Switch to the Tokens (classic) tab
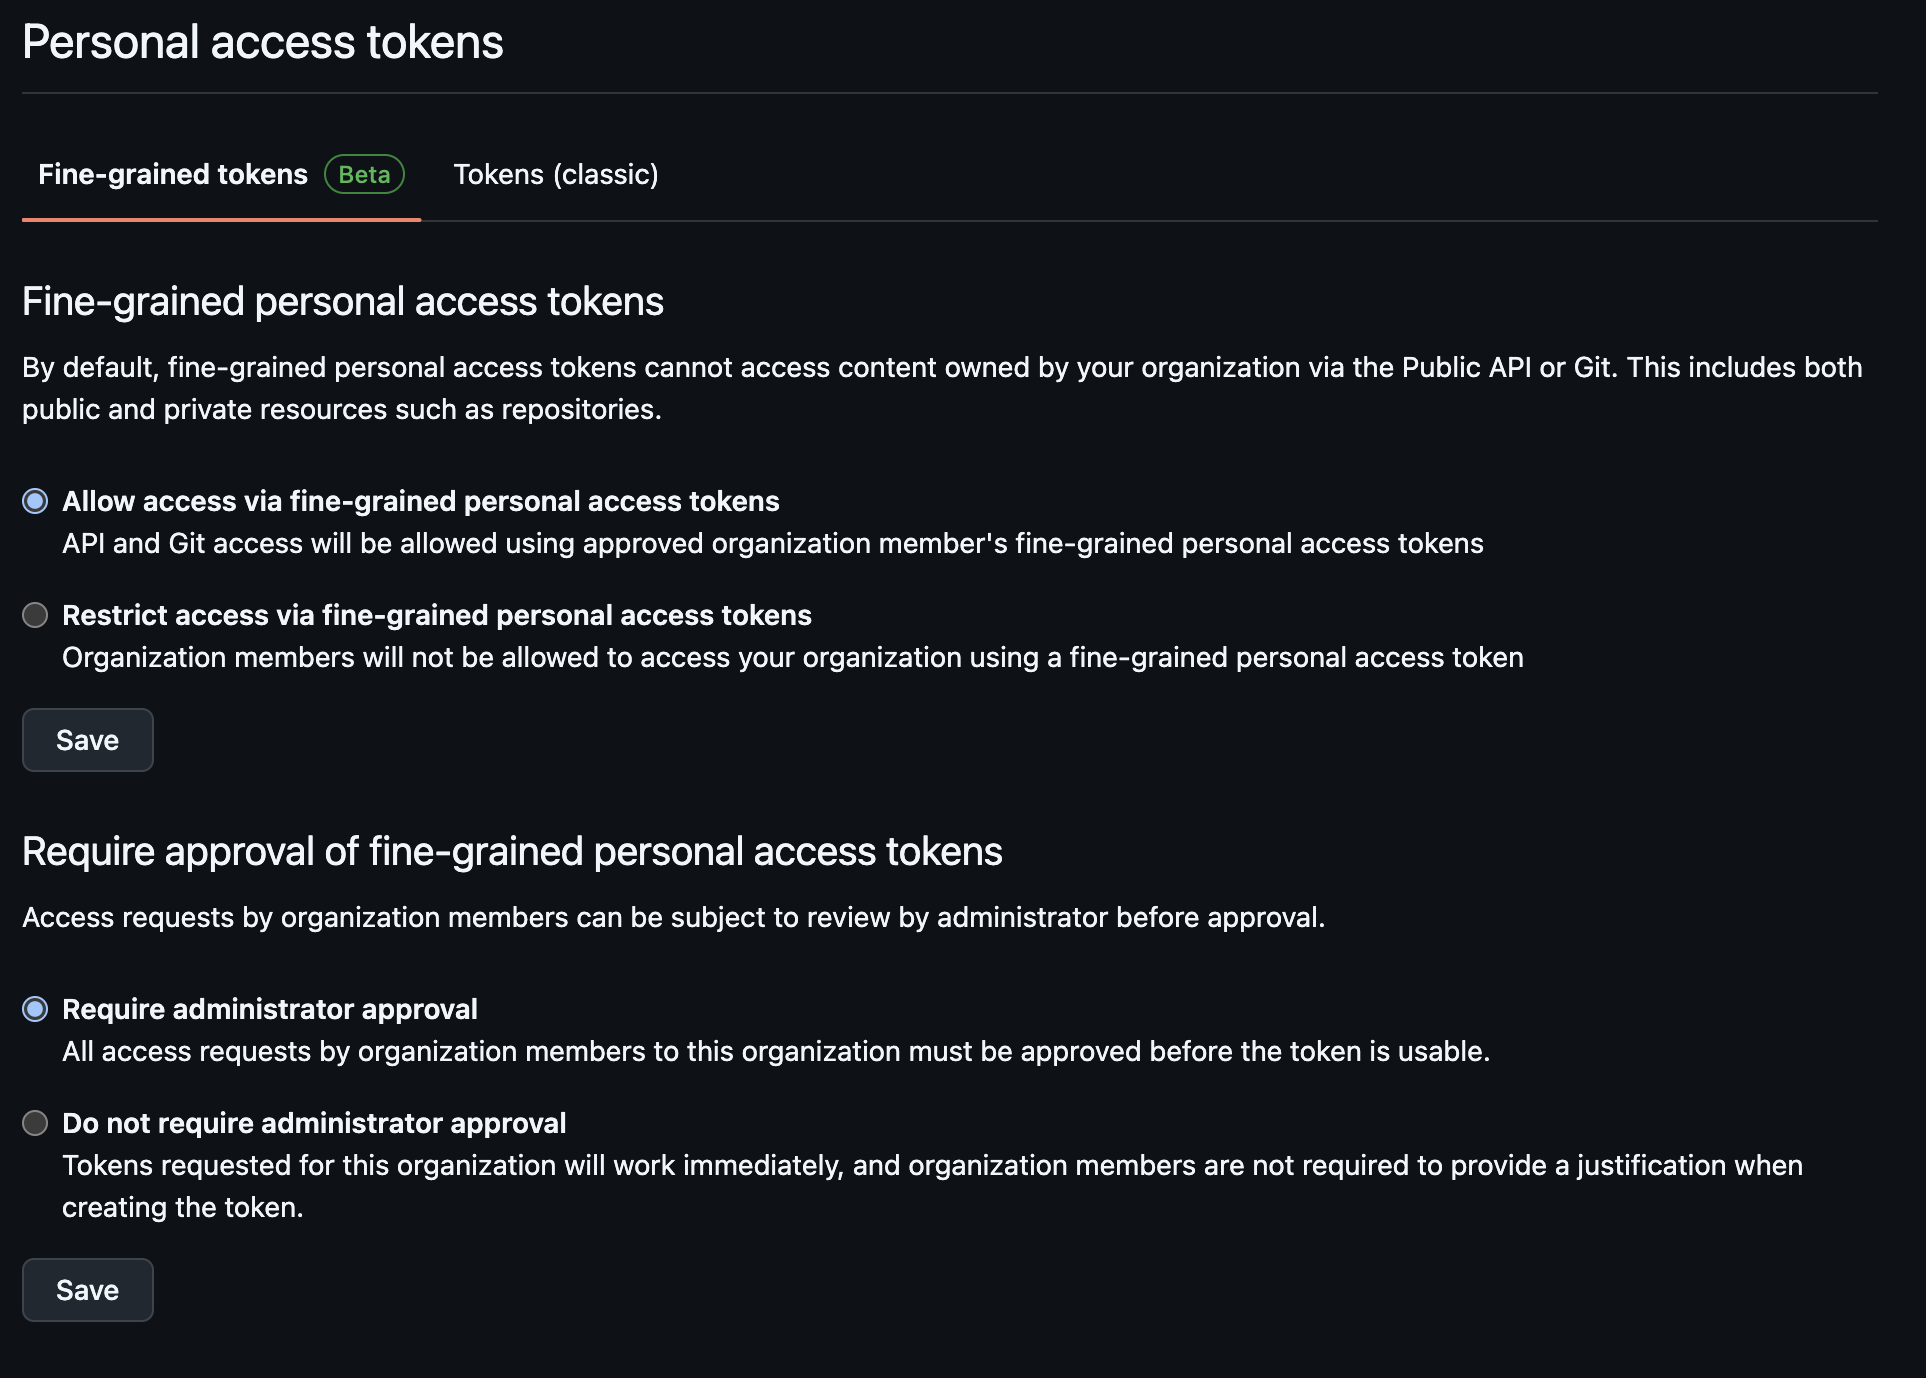 tap(556, 174)
